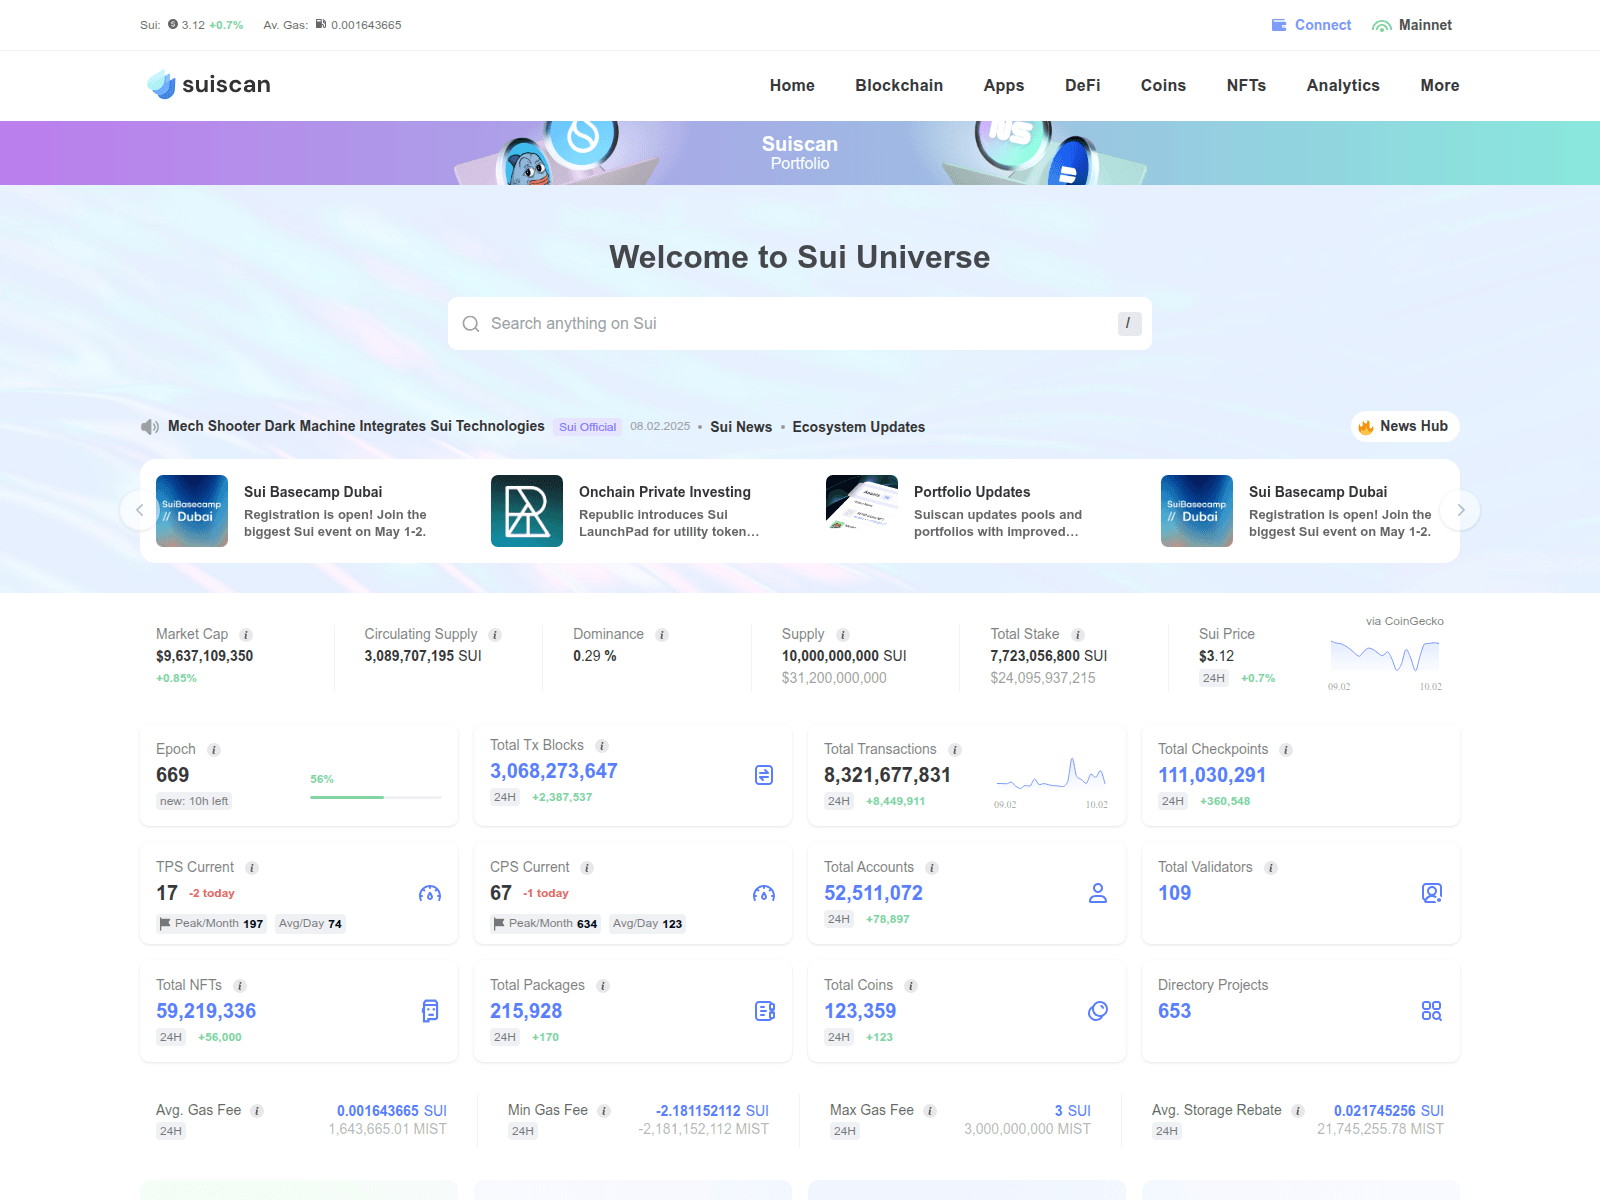This screenshot has height=1200, width=1600.
Task: Open the Blockchain menu
Action: tap(899, 86)
